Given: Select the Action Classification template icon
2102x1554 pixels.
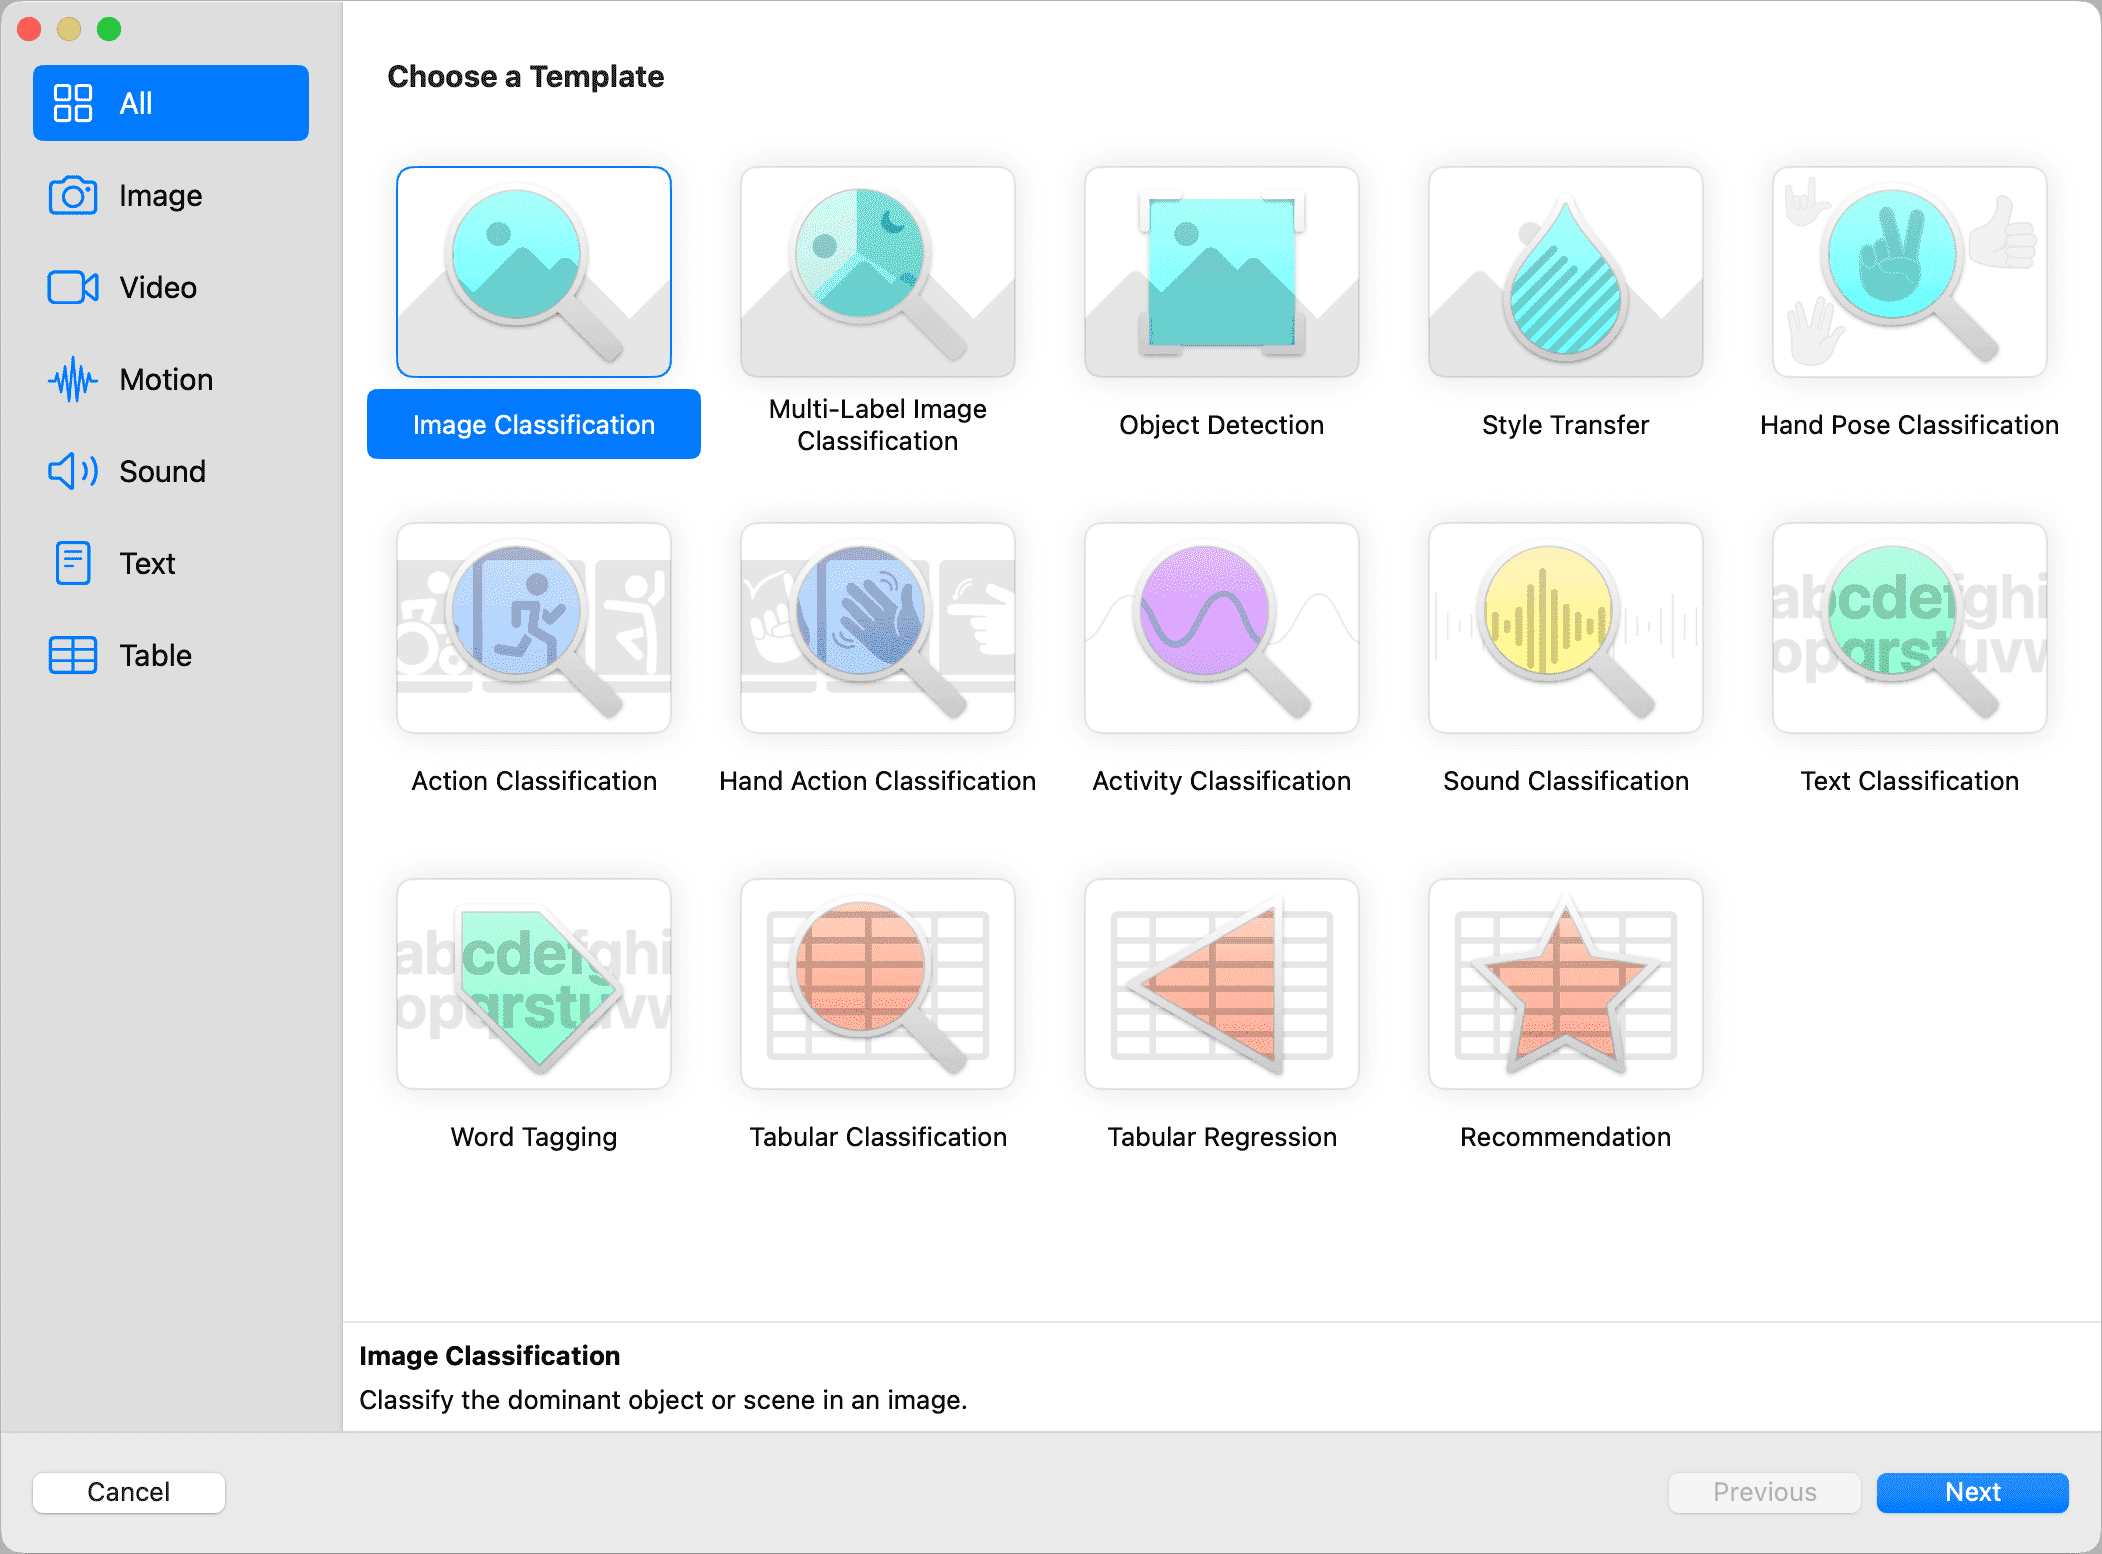Looking at the screenshot, I should (x=533, y=628).
